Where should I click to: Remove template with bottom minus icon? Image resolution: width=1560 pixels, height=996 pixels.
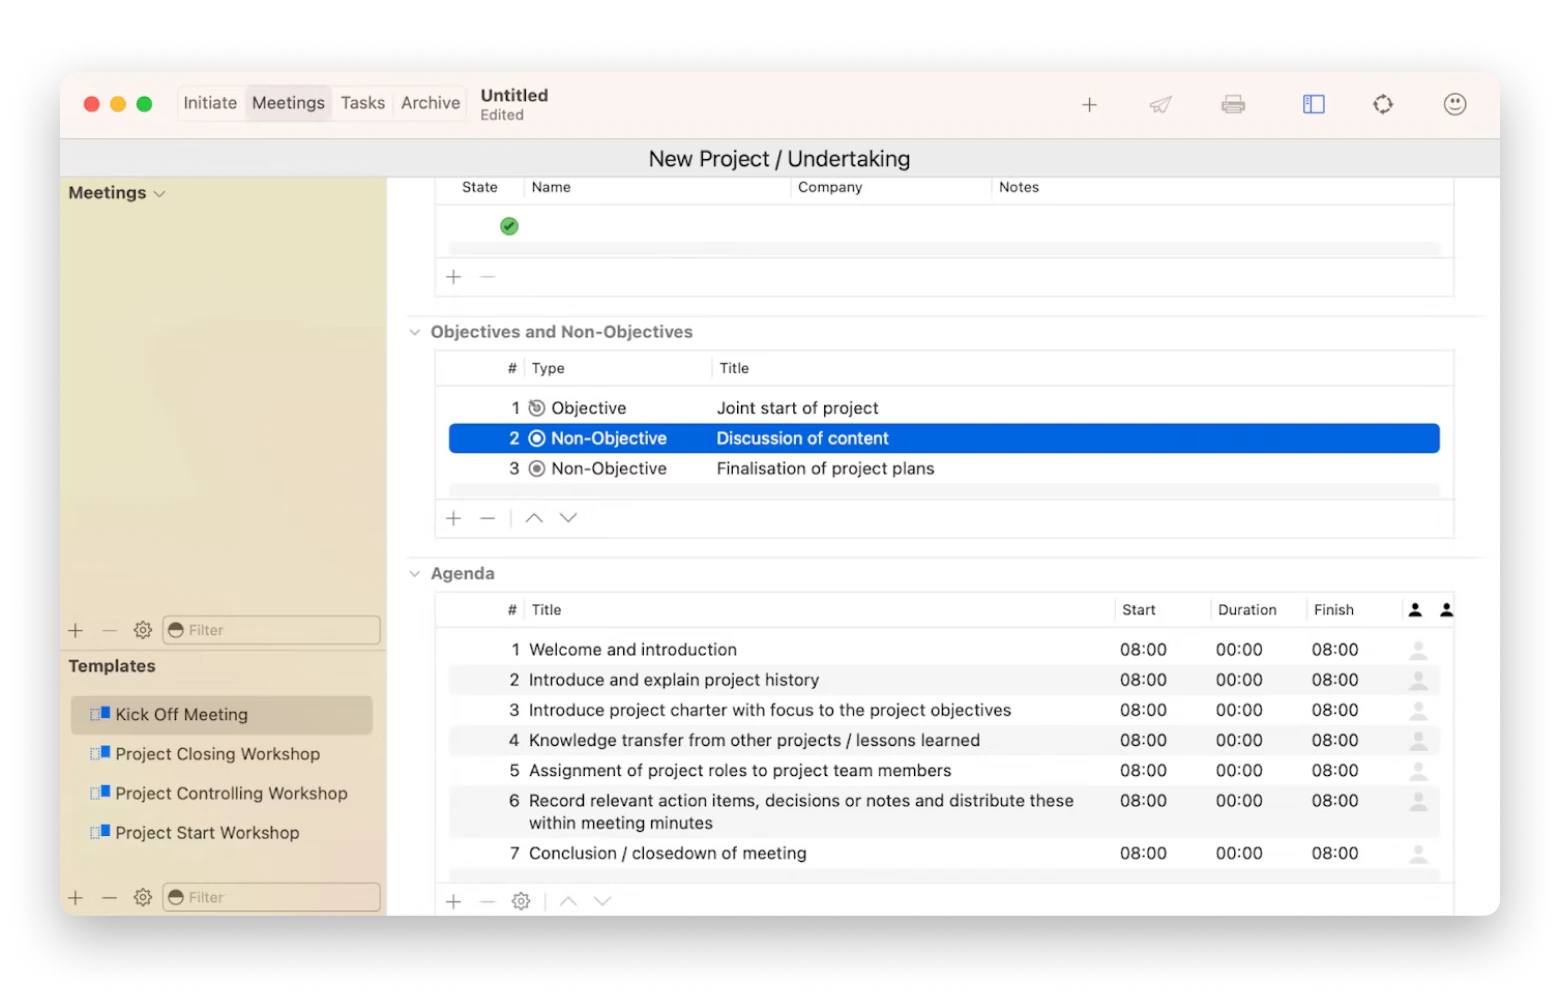click(110, 898)
